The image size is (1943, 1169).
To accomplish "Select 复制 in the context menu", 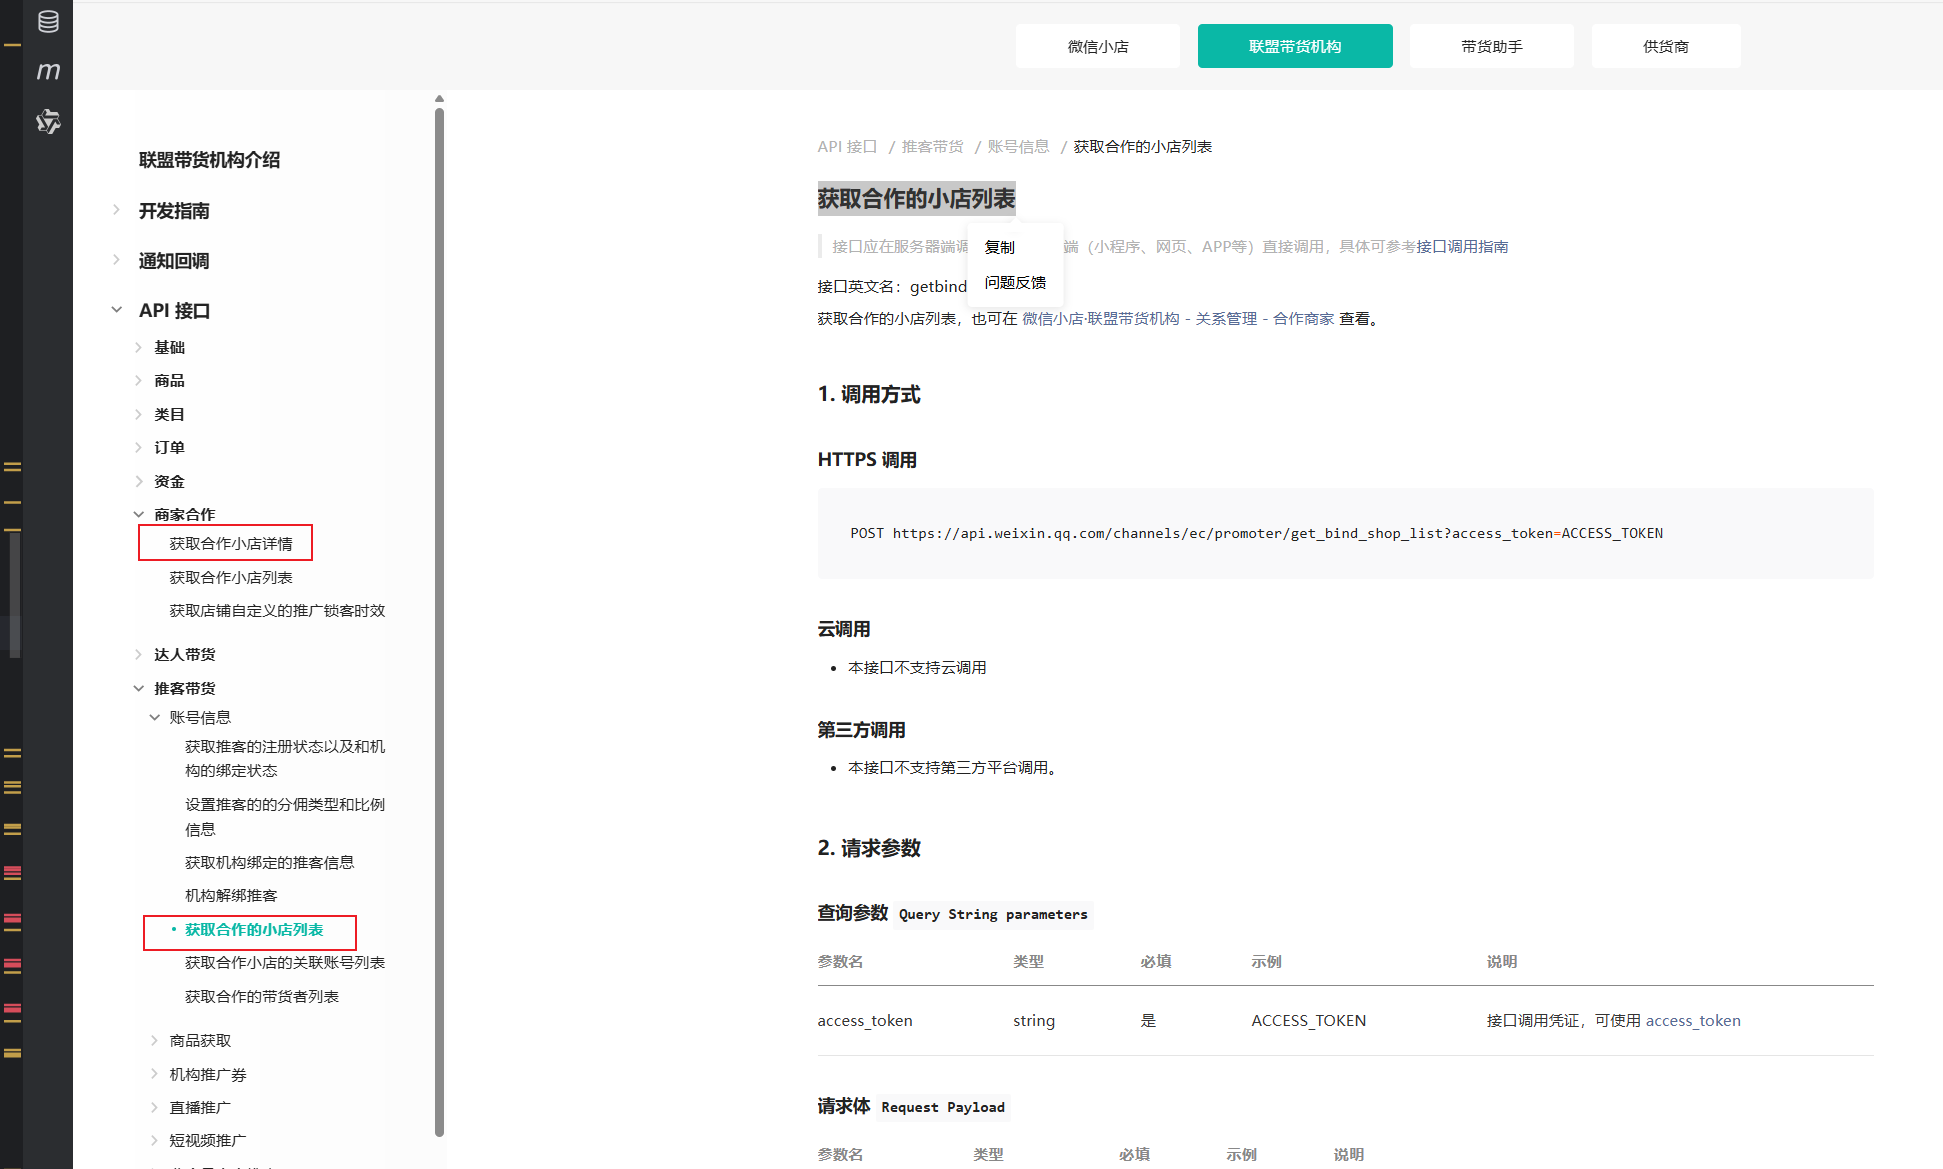I will coord(999,247).
